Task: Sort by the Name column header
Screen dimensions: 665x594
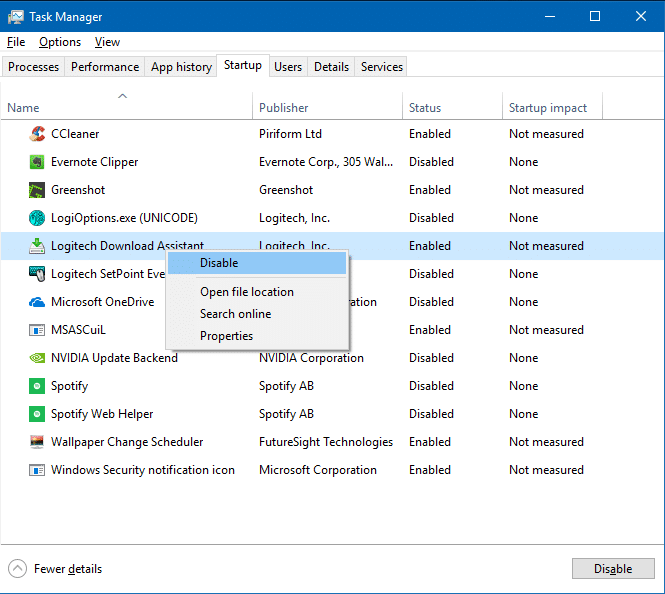Action: (x=126, y=108)
